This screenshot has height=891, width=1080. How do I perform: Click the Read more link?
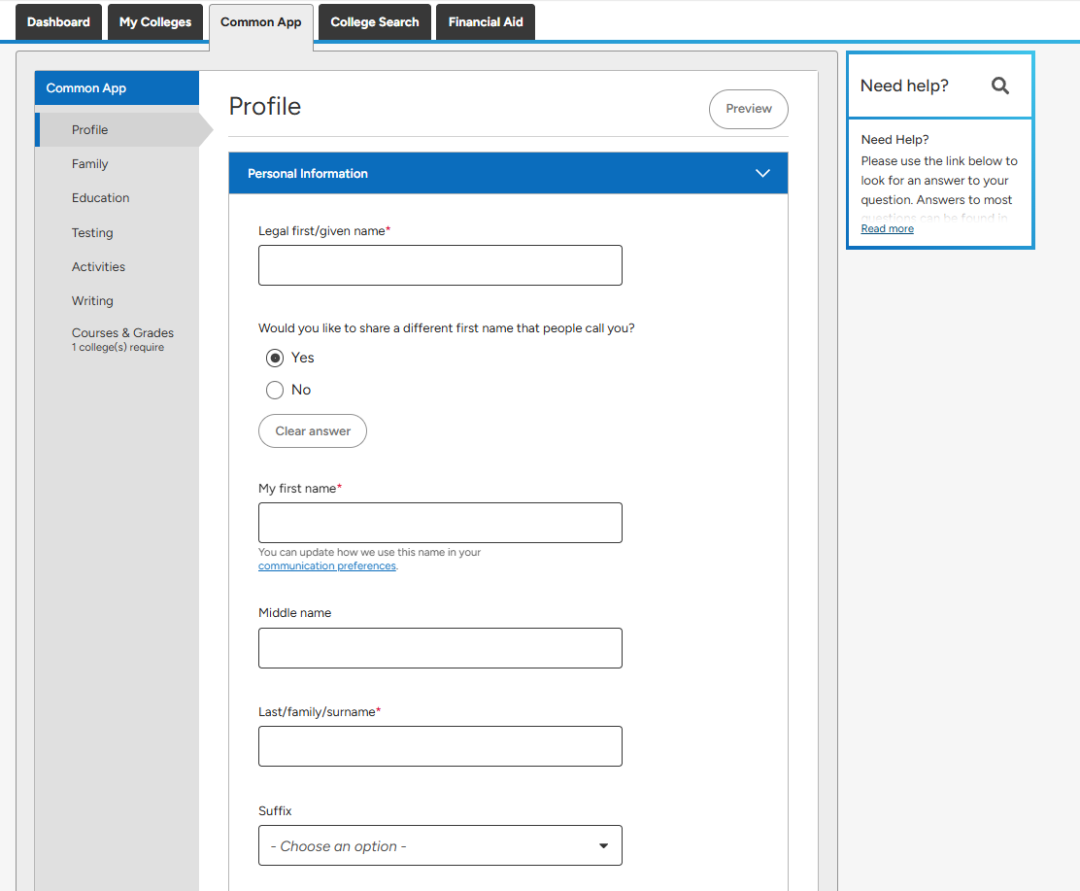(887, 229)
